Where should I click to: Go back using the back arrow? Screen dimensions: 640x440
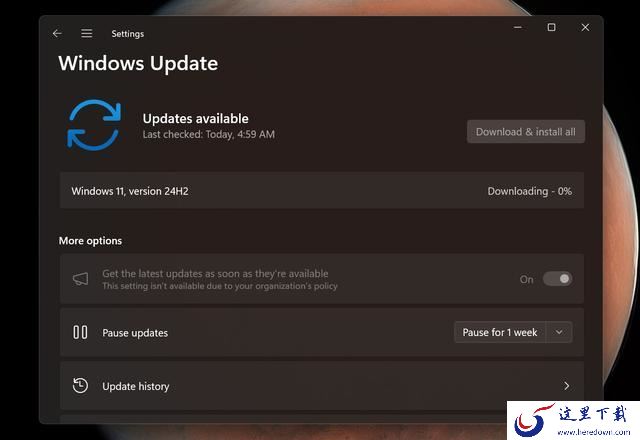click(57, 33)
